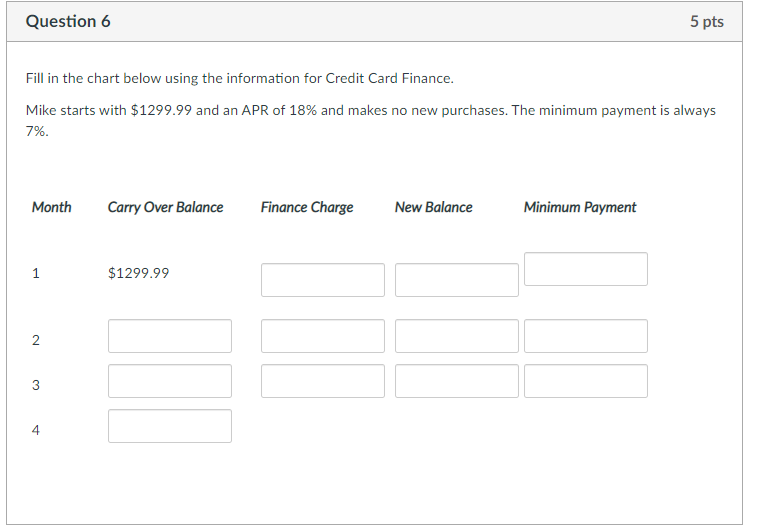Screen dimensions: 784x527
Task: Click Month 3 Finance Charge input field
Action: click(322, 381)
